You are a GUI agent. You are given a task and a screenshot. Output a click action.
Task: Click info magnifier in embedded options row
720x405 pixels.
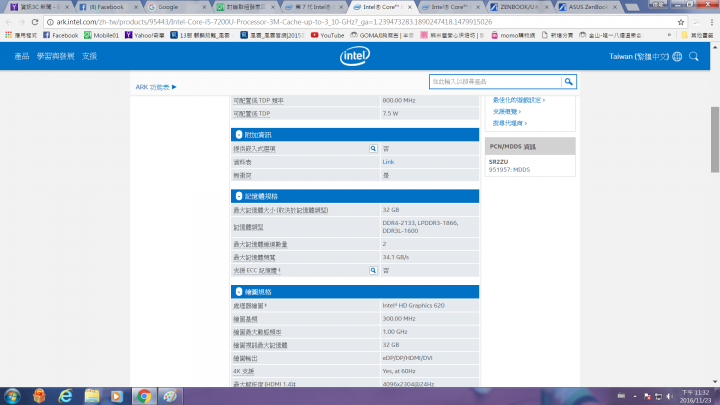click(373, 149)
